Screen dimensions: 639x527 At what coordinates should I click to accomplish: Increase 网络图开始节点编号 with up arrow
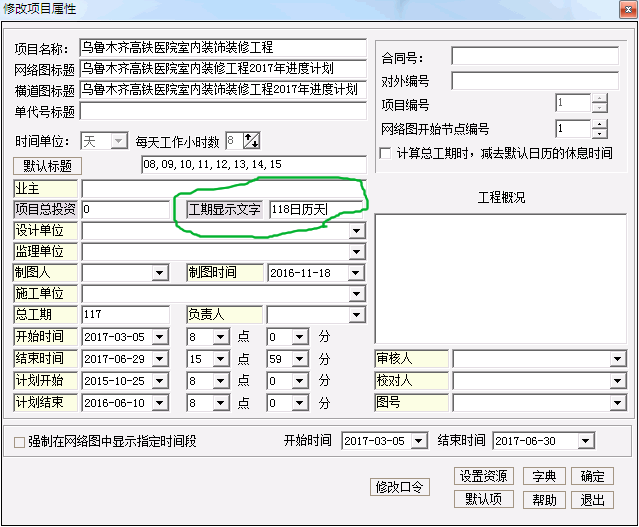pyautogui.click(x=599, y=124)
